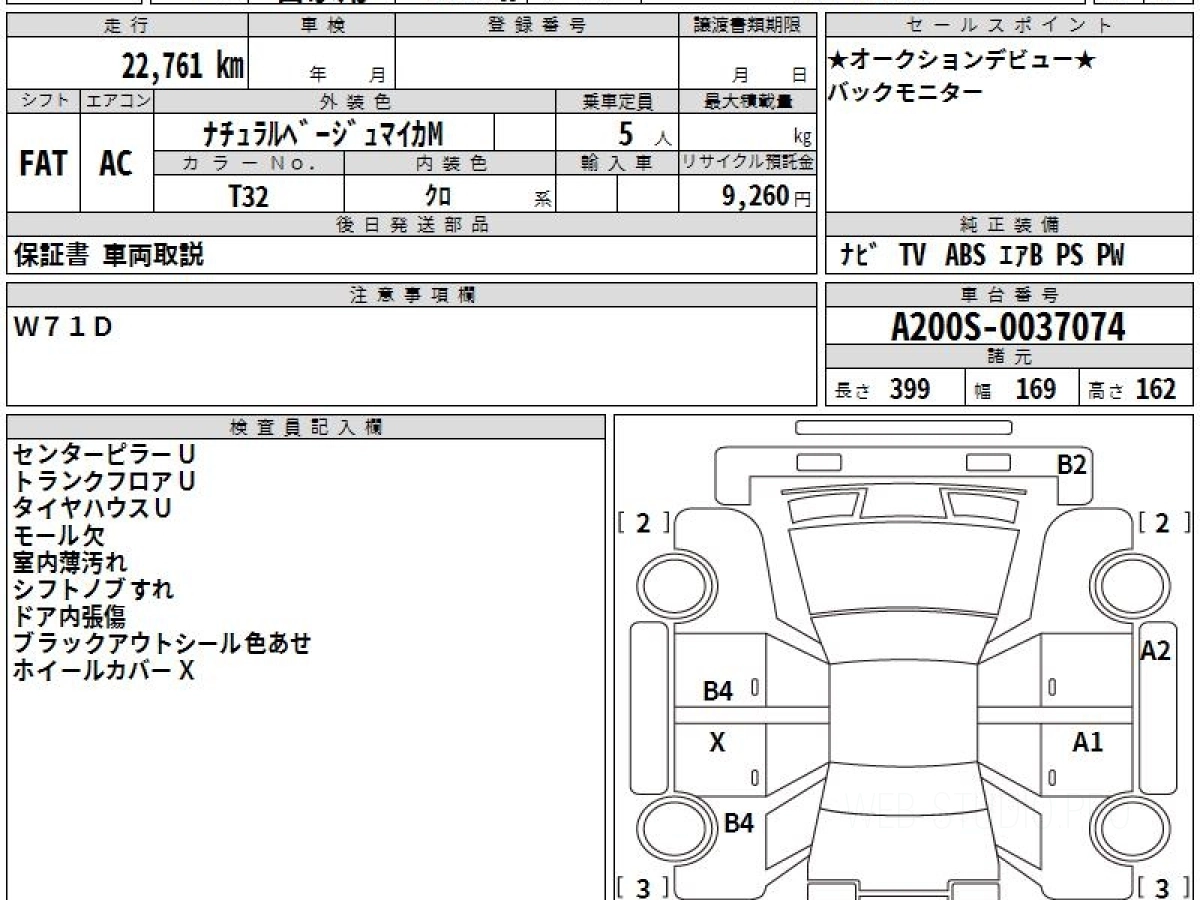
Task: Select the 保証書 車両取説 later-shipped parts text
Action: click(109, 255)
